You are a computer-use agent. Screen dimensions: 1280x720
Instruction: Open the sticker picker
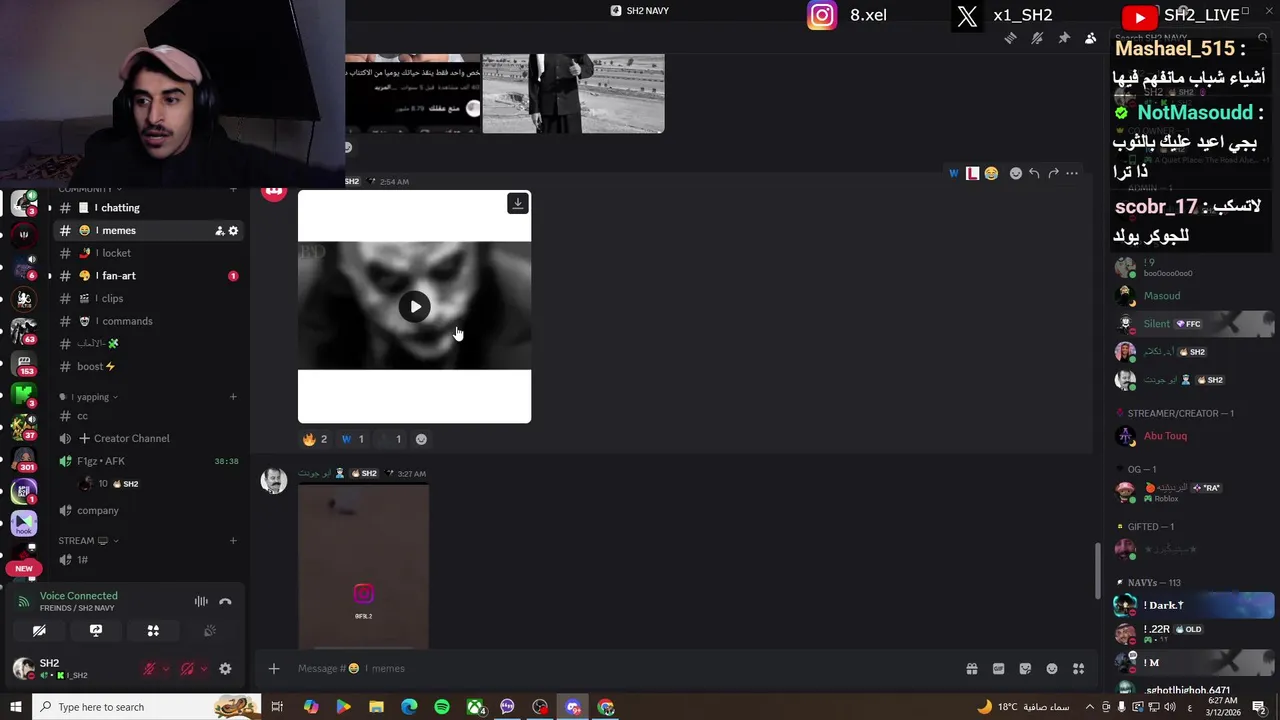[1025, 669]
